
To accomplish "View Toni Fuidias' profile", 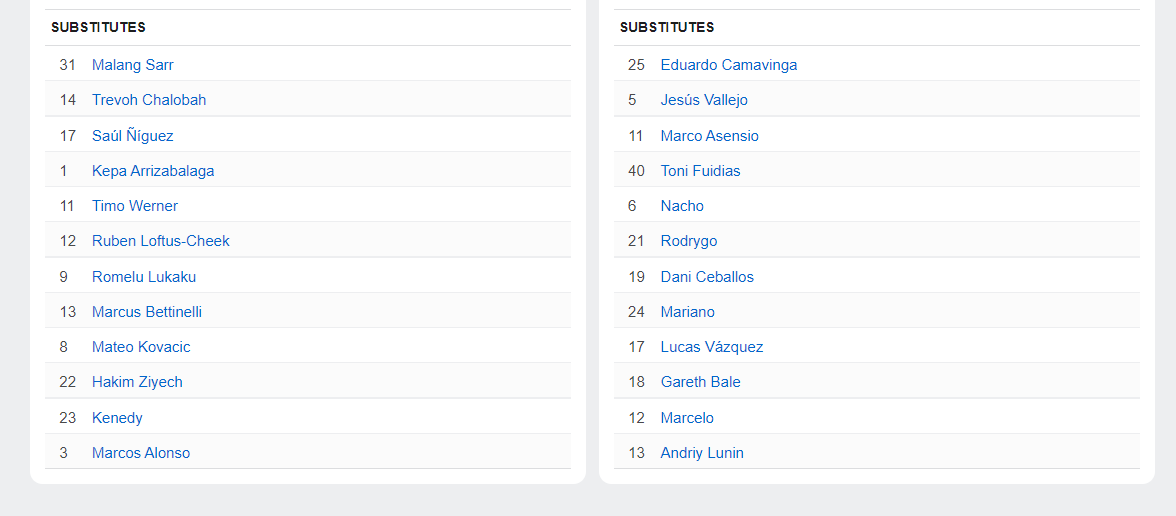I will pos(701,171).
